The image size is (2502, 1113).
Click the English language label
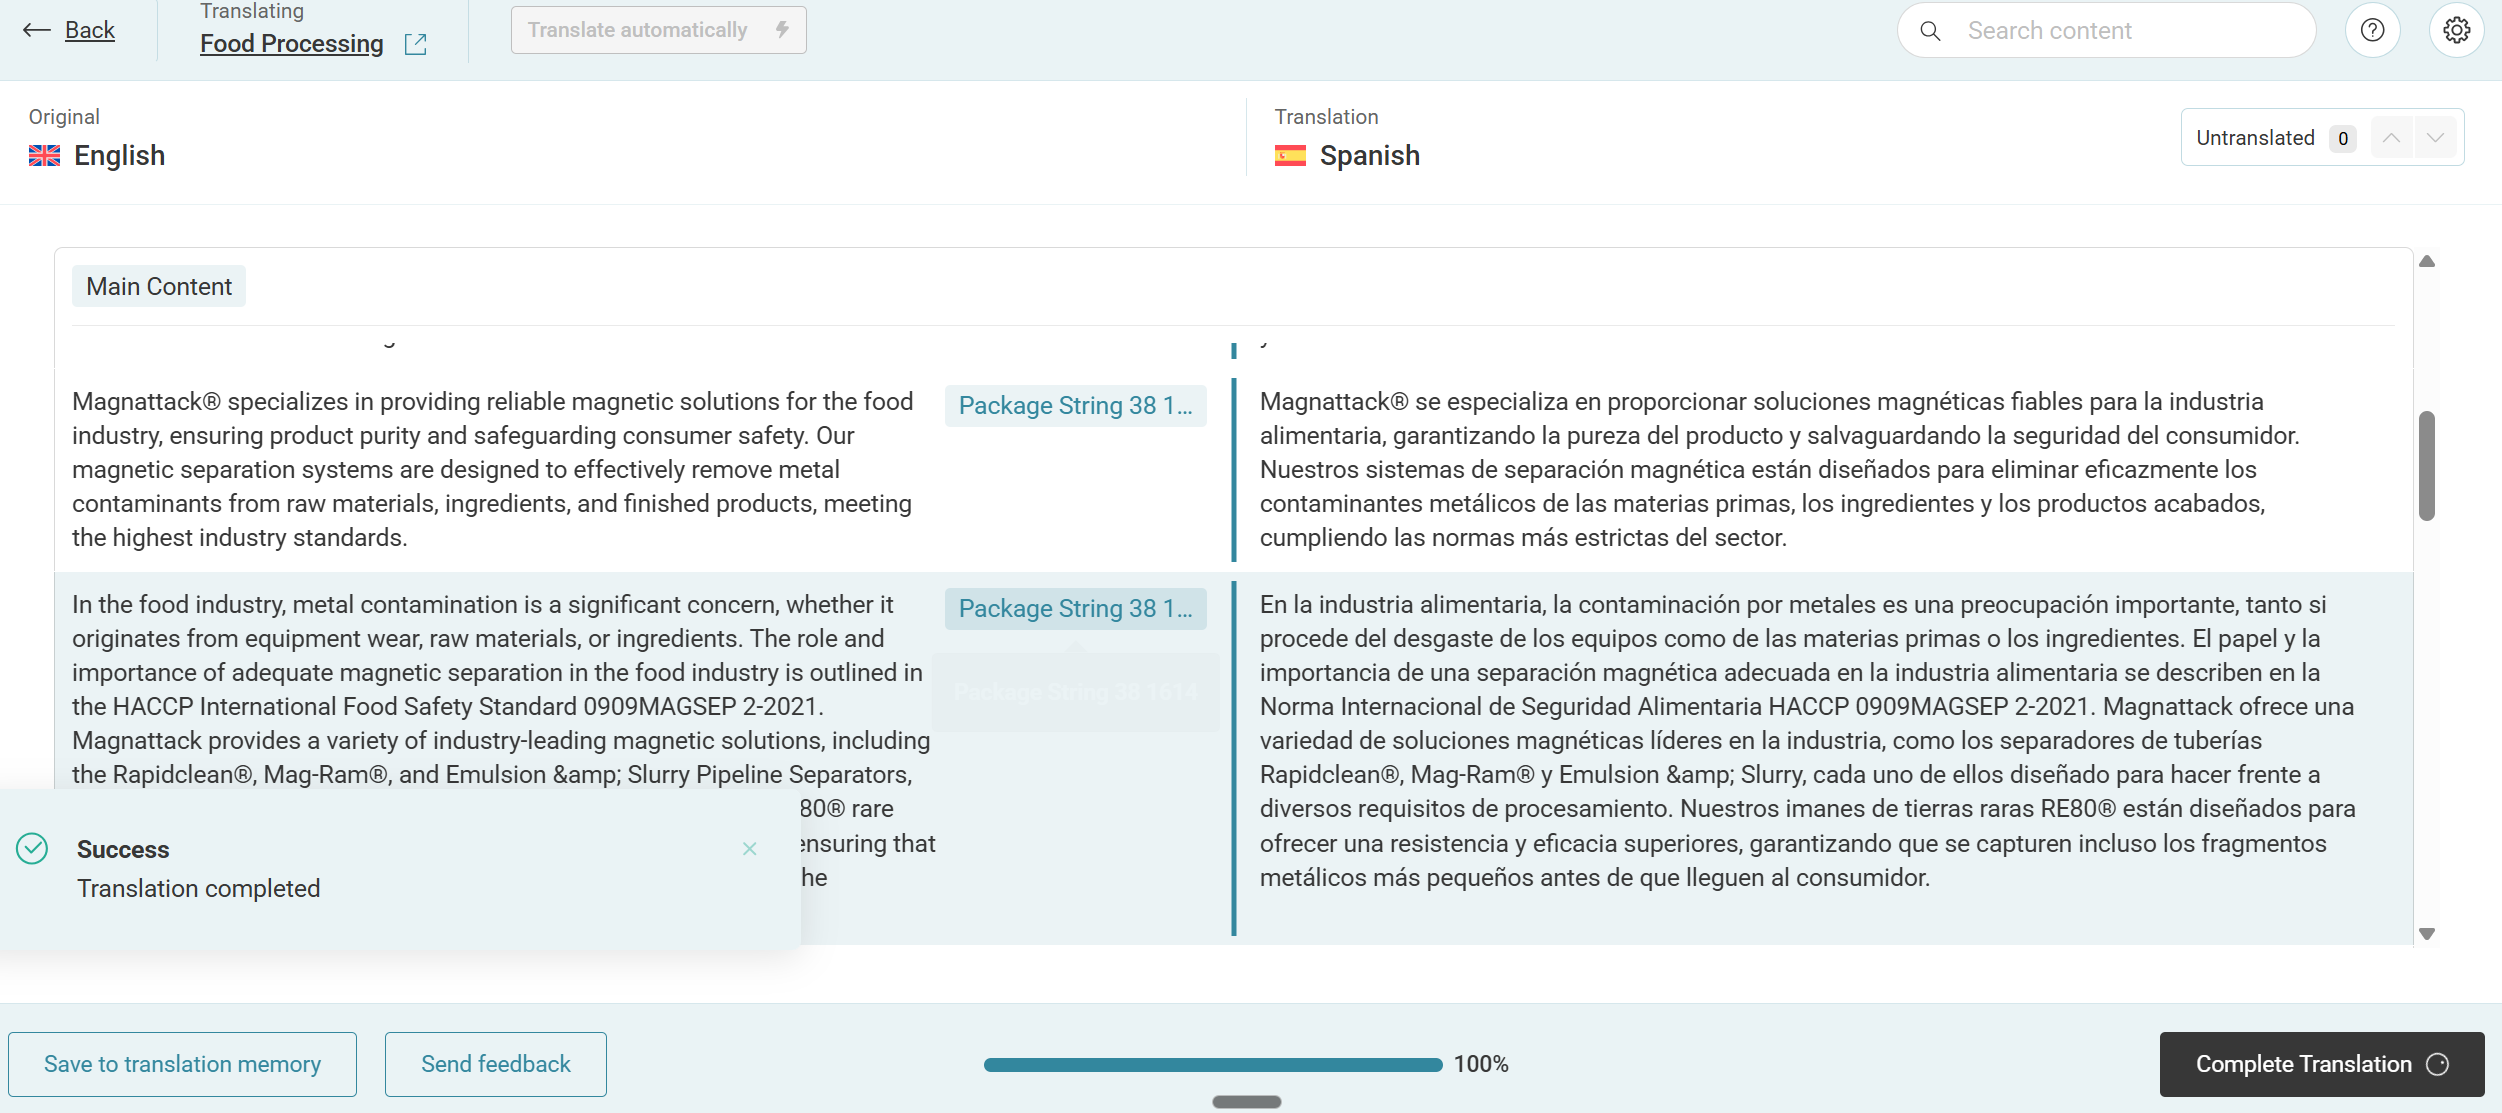[x=119, y=155]
